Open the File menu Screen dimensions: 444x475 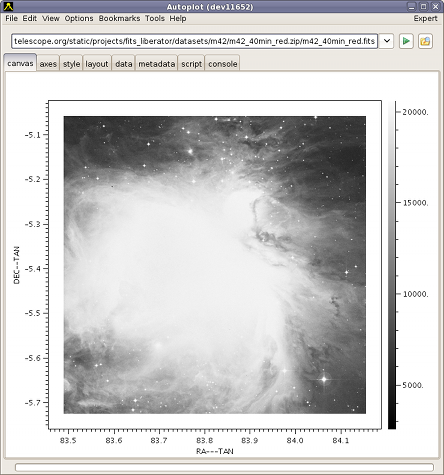(11, 19)
